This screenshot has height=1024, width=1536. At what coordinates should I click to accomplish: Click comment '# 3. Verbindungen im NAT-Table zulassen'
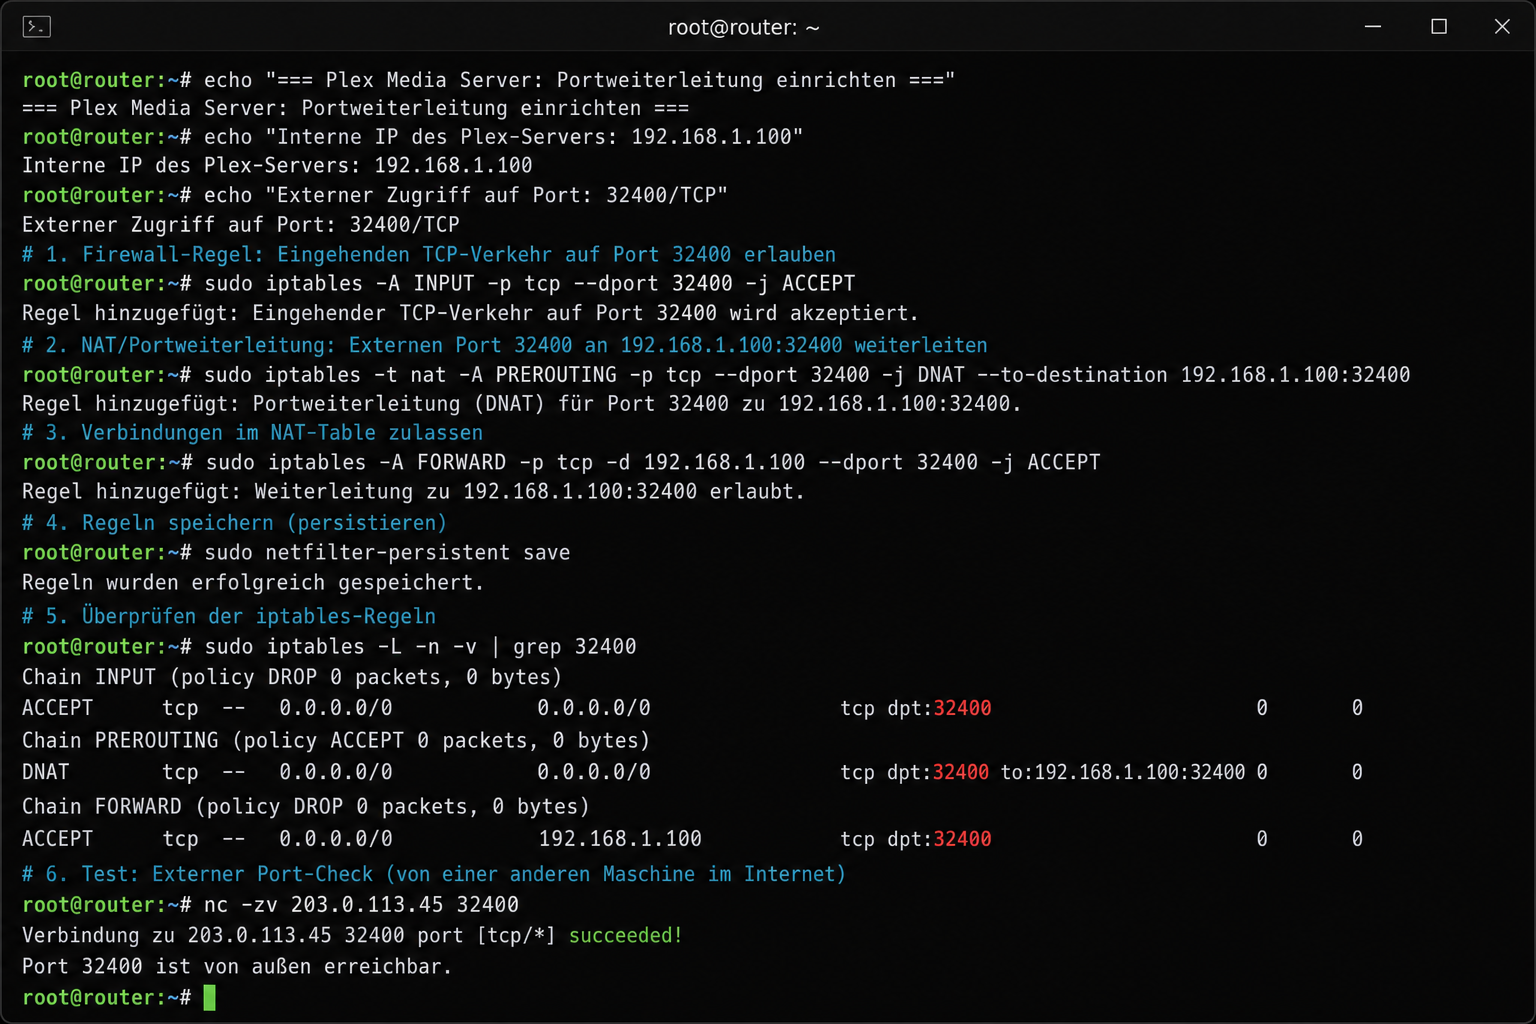coord(253,433)
